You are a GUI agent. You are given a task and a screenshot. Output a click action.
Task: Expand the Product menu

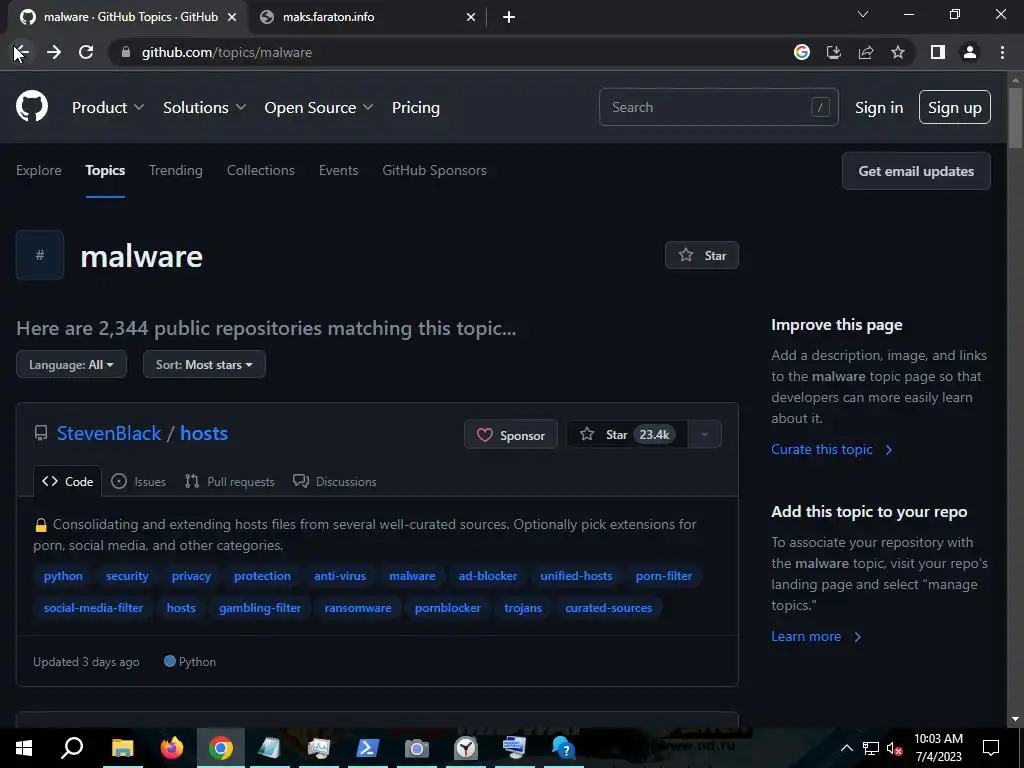tap(108, 108)
